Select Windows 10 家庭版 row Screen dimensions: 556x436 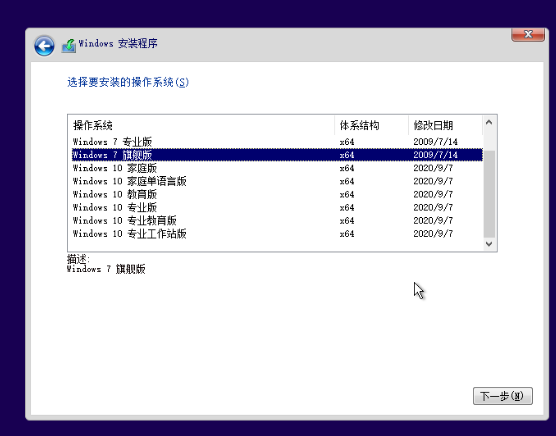[277, 168]
